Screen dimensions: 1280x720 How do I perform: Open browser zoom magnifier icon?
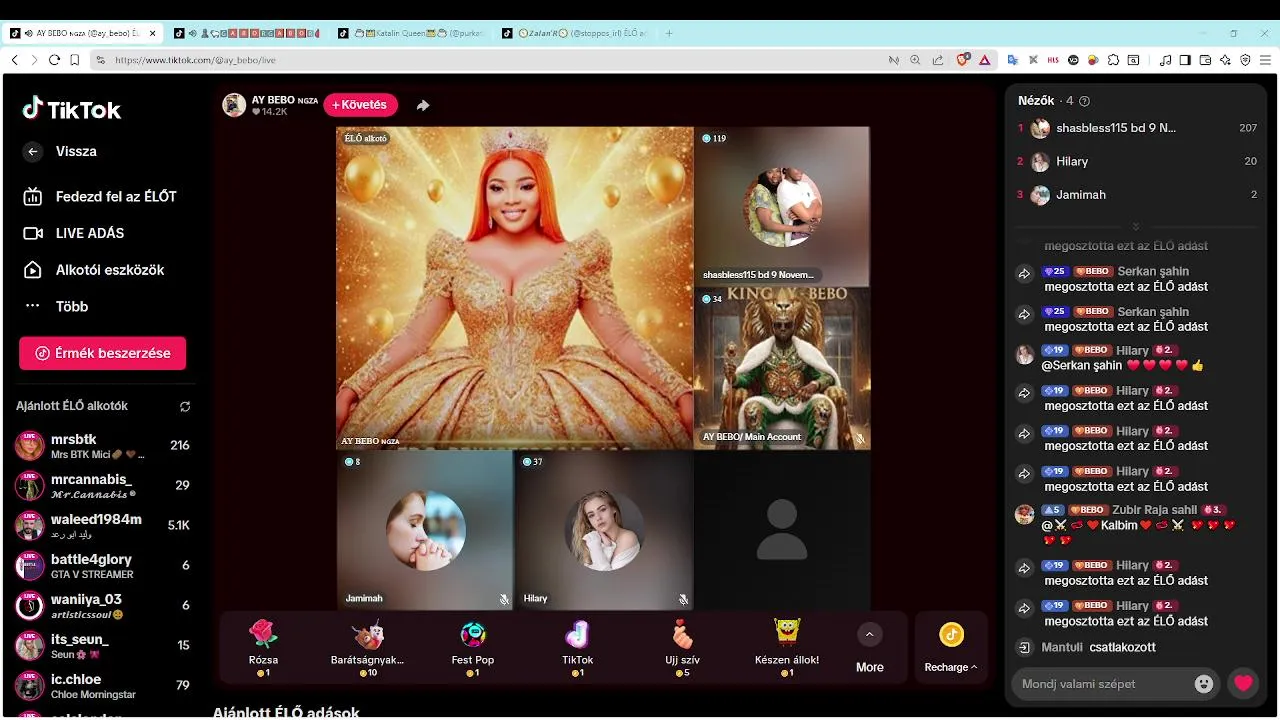click(915, 60)
